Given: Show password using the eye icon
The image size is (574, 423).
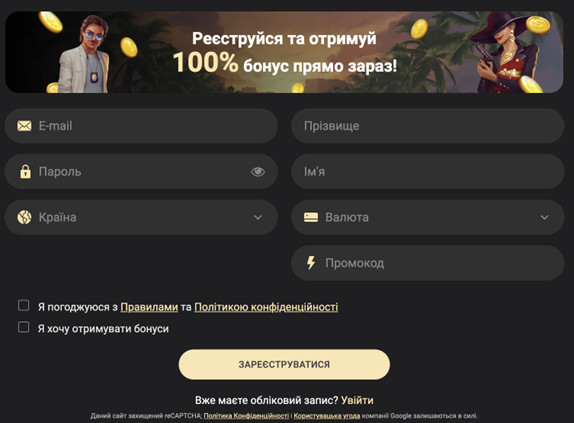Looking at the screenshot, I should tap(258, 172).
